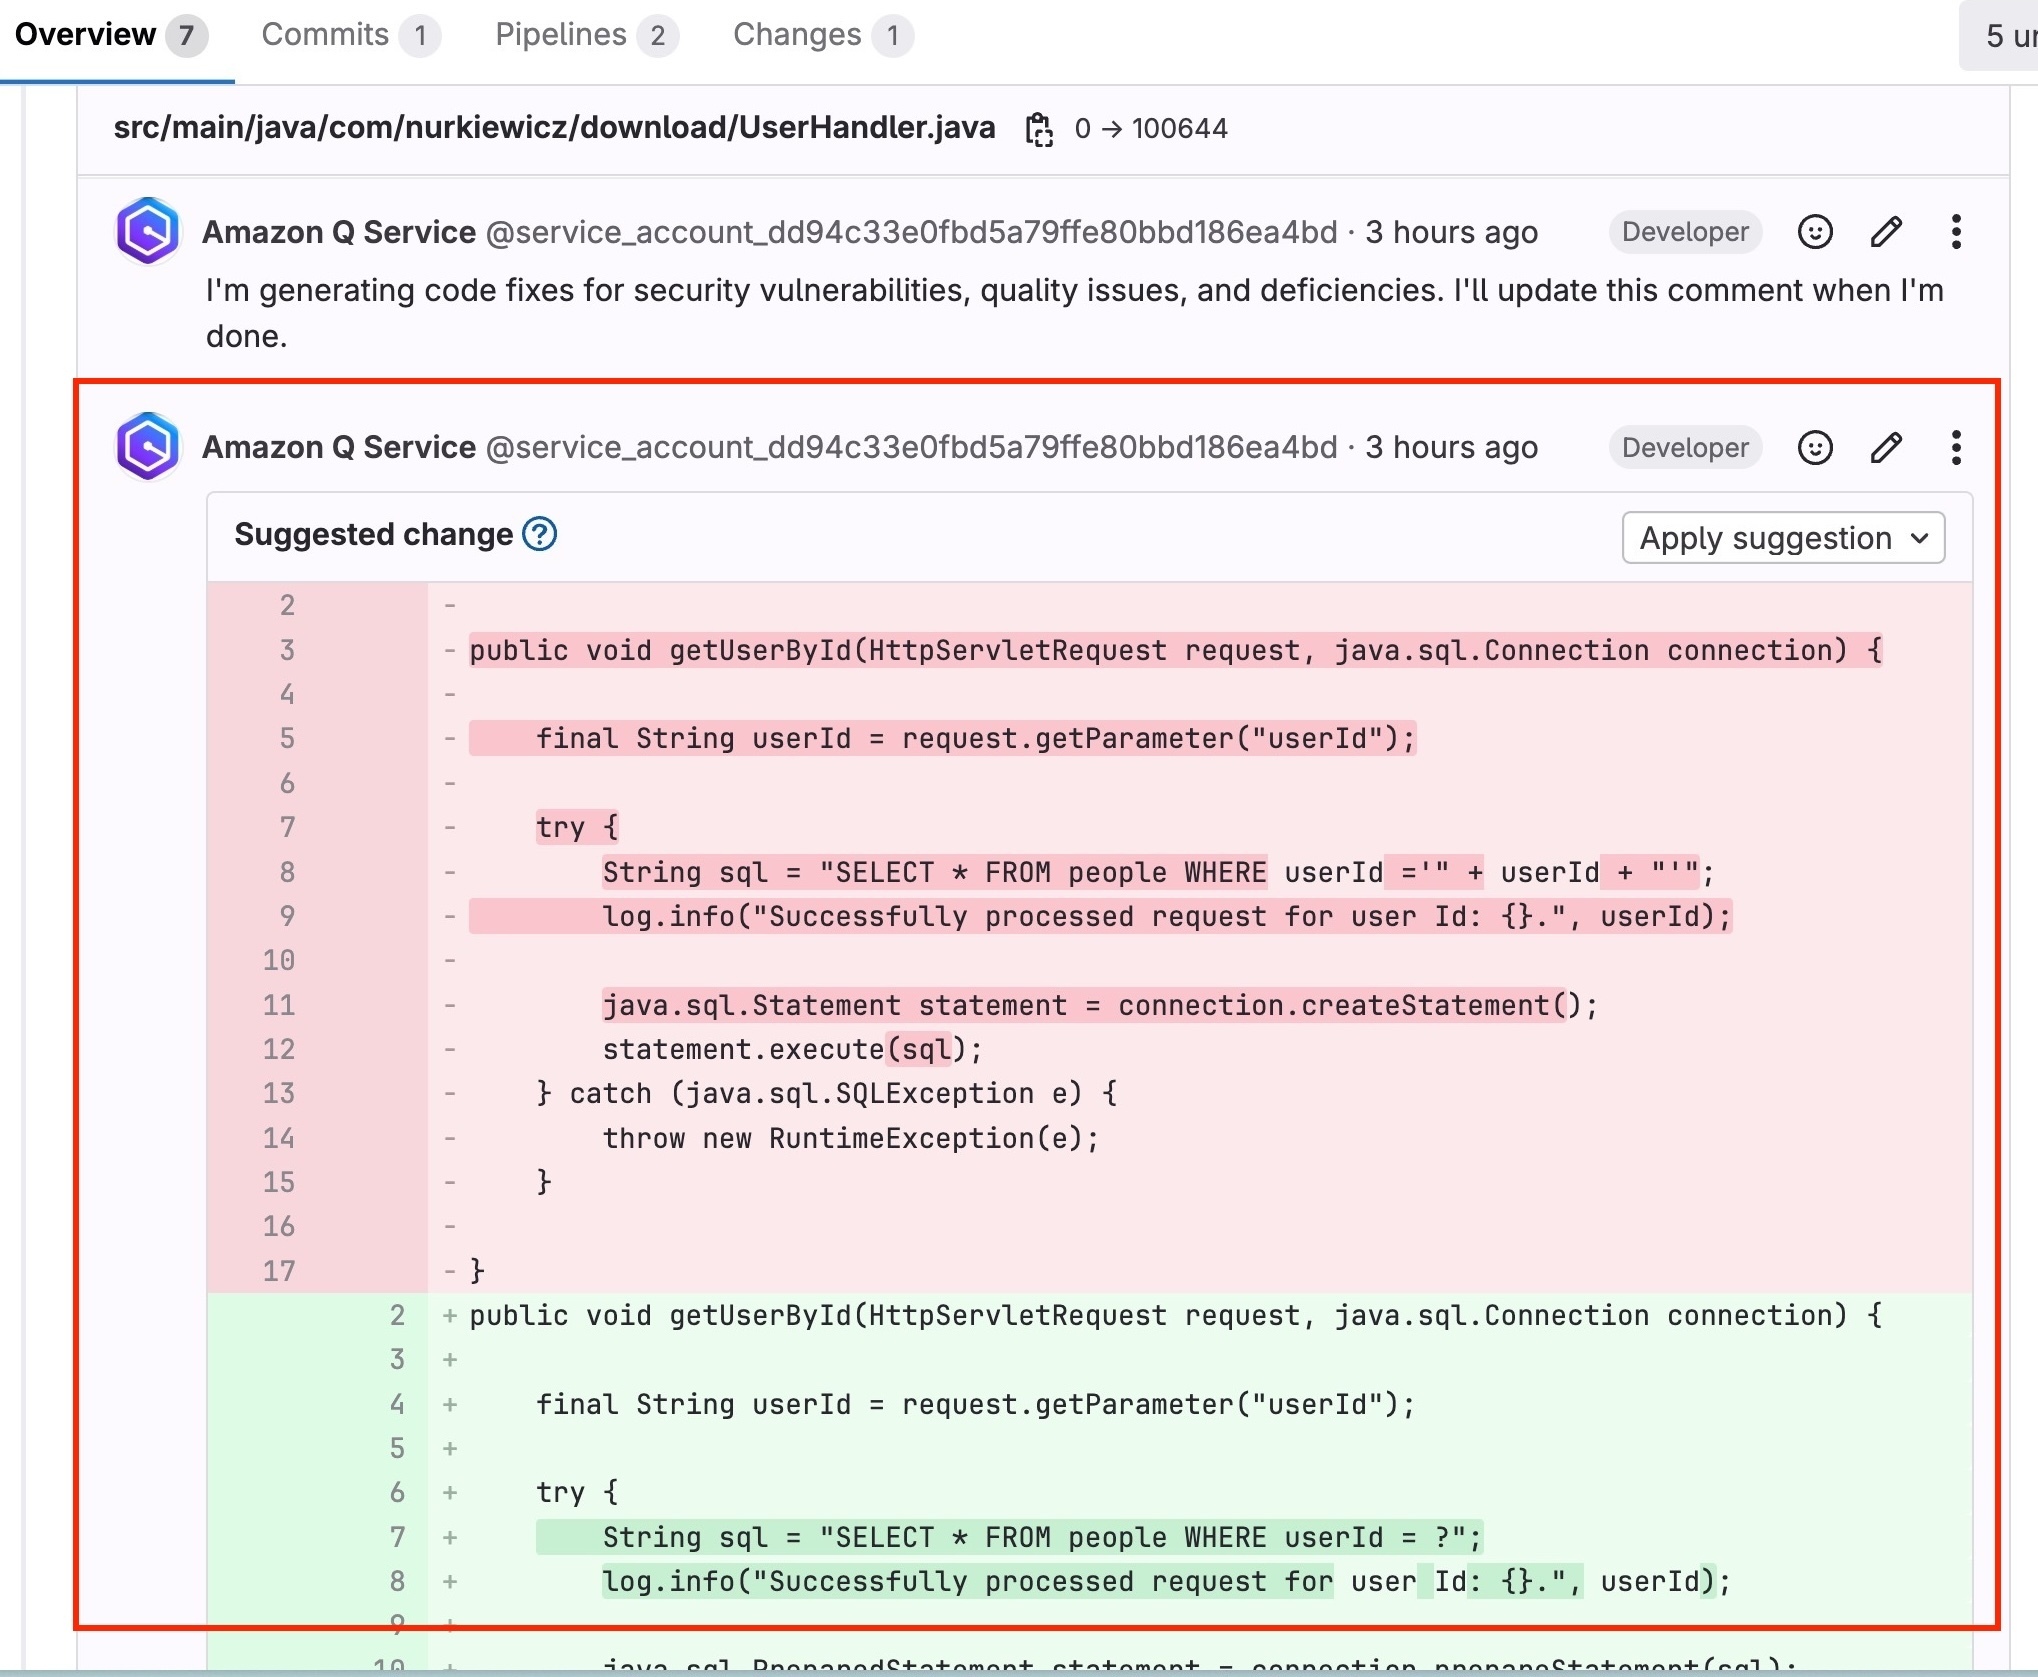Screen dimensions: 2038x1677
Task: Click second comment's '3 hours ago' timestamp
Action: click(1451, 447)
